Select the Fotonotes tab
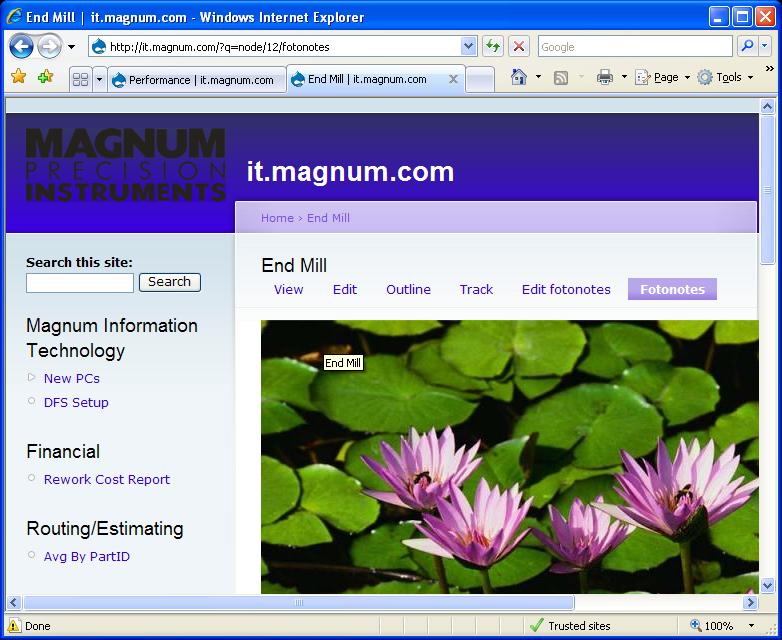Image resolution: width=782 pixels, height=640 pixels. [672, 289]
